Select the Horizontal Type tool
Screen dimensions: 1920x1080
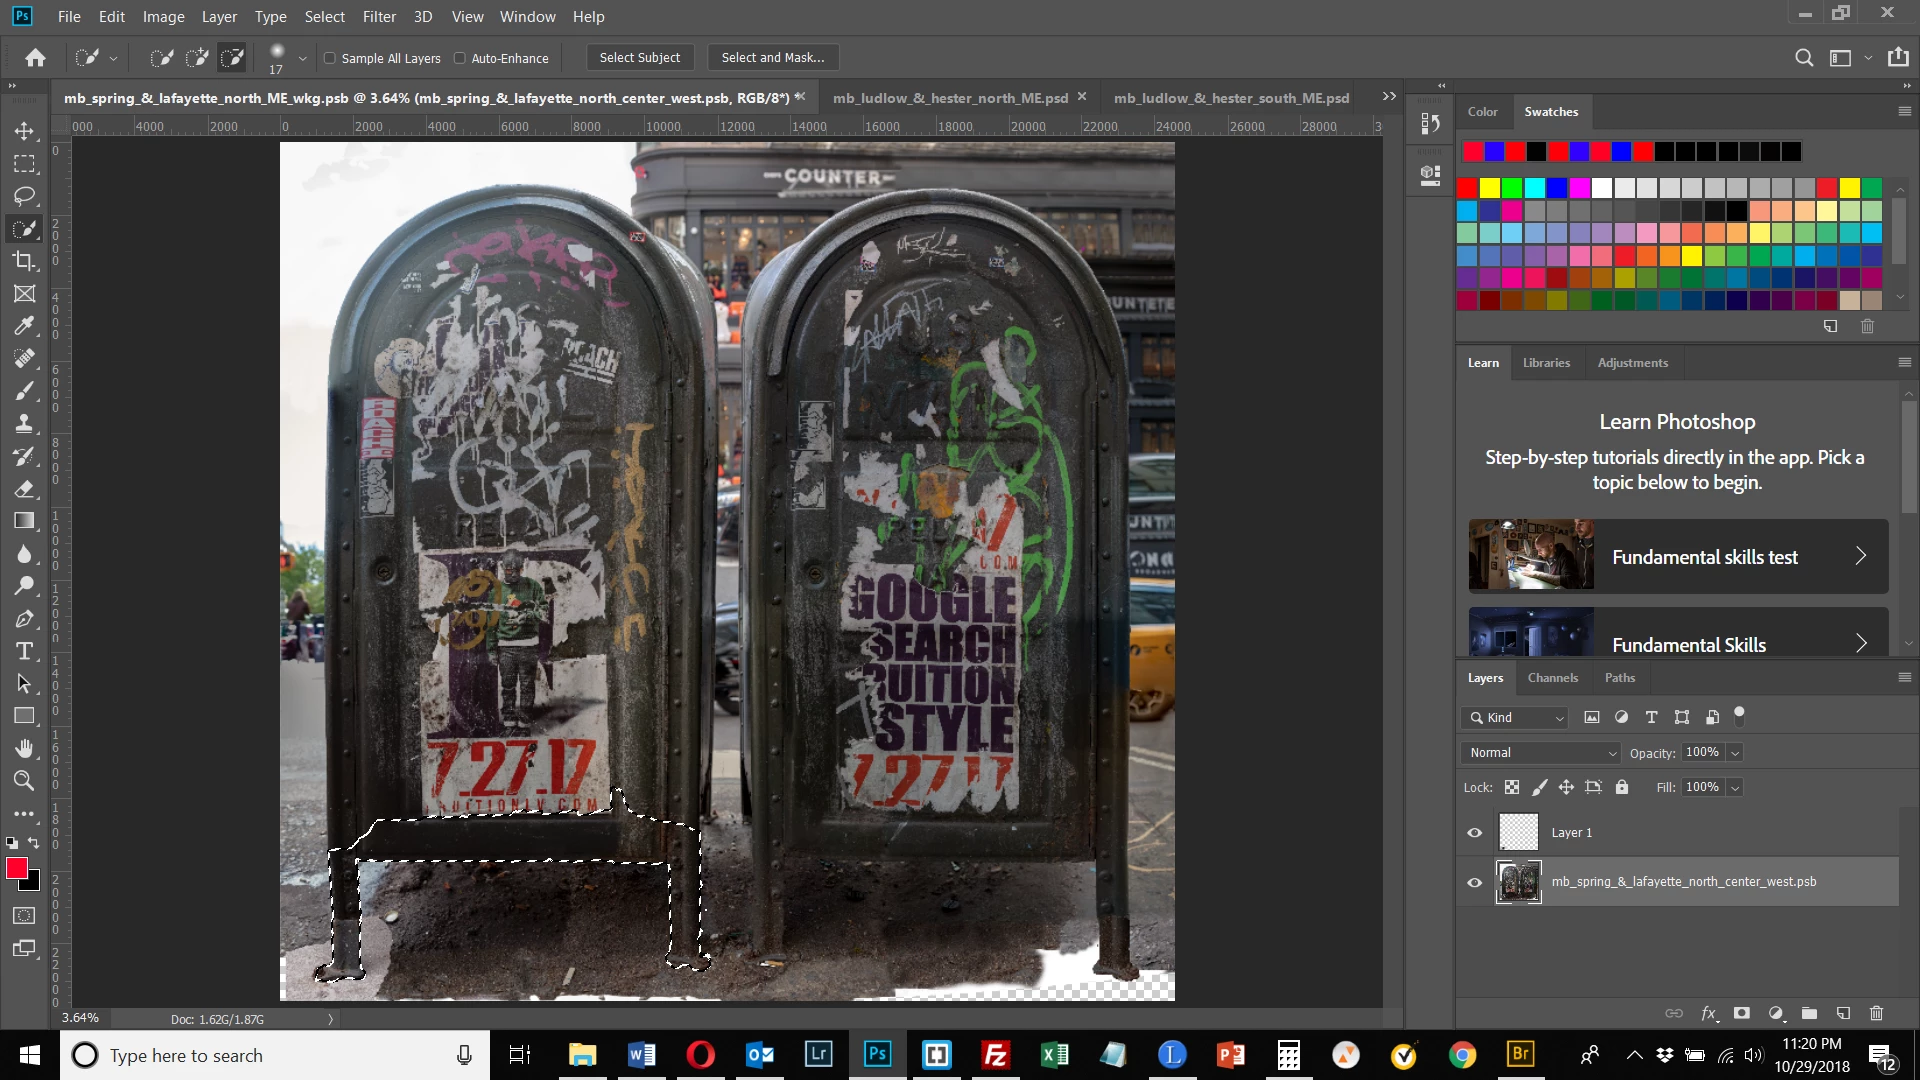pos(24,651)
